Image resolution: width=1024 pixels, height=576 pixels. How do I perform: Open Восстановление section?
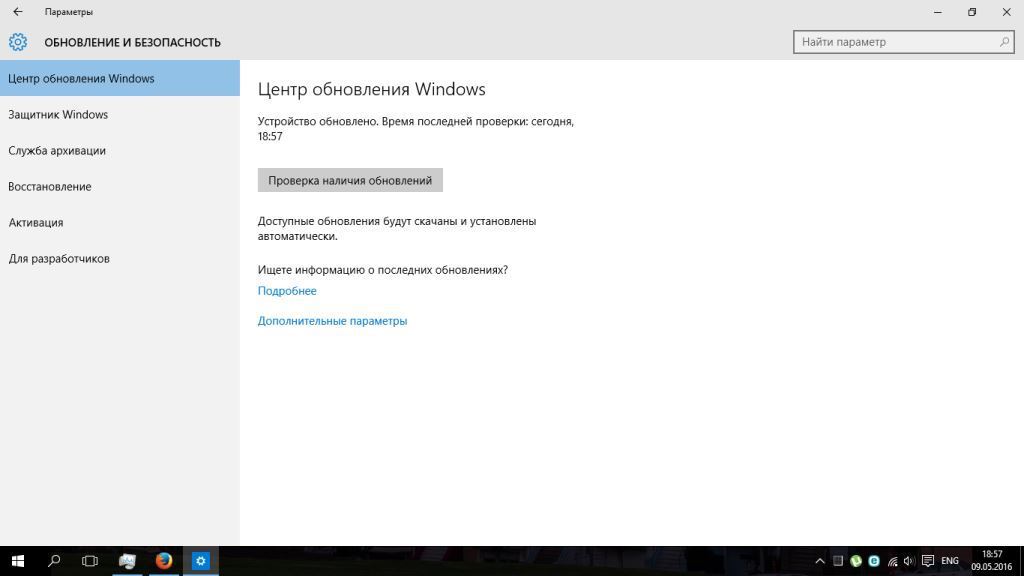click(x=120, y=186)
